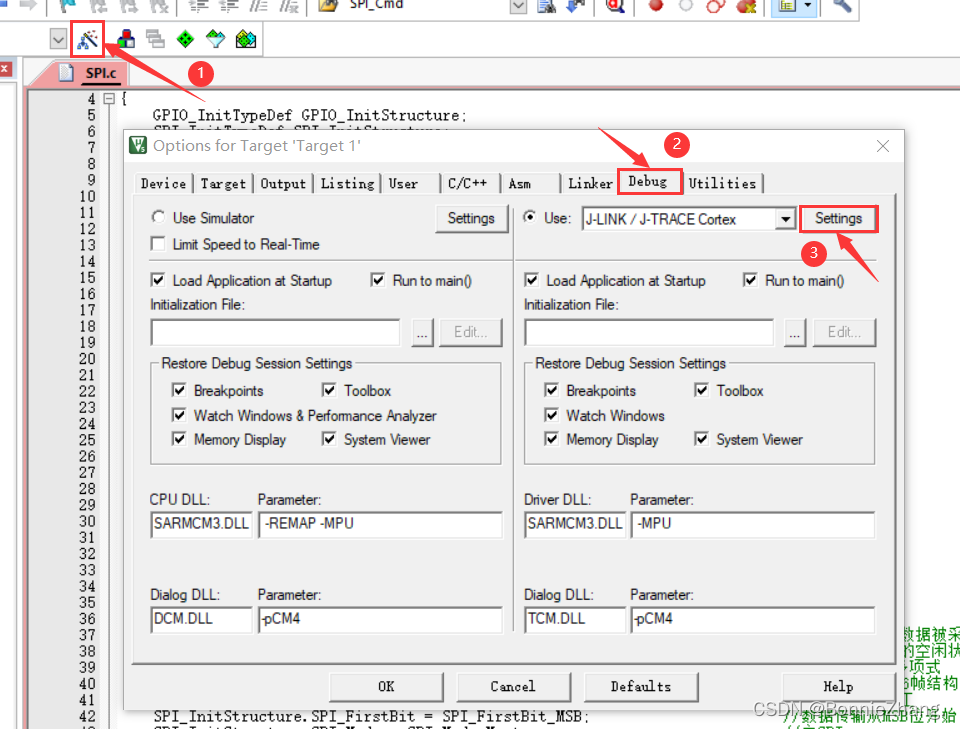
Task: Switch to the Linker tab
Action: click(590, 184)
